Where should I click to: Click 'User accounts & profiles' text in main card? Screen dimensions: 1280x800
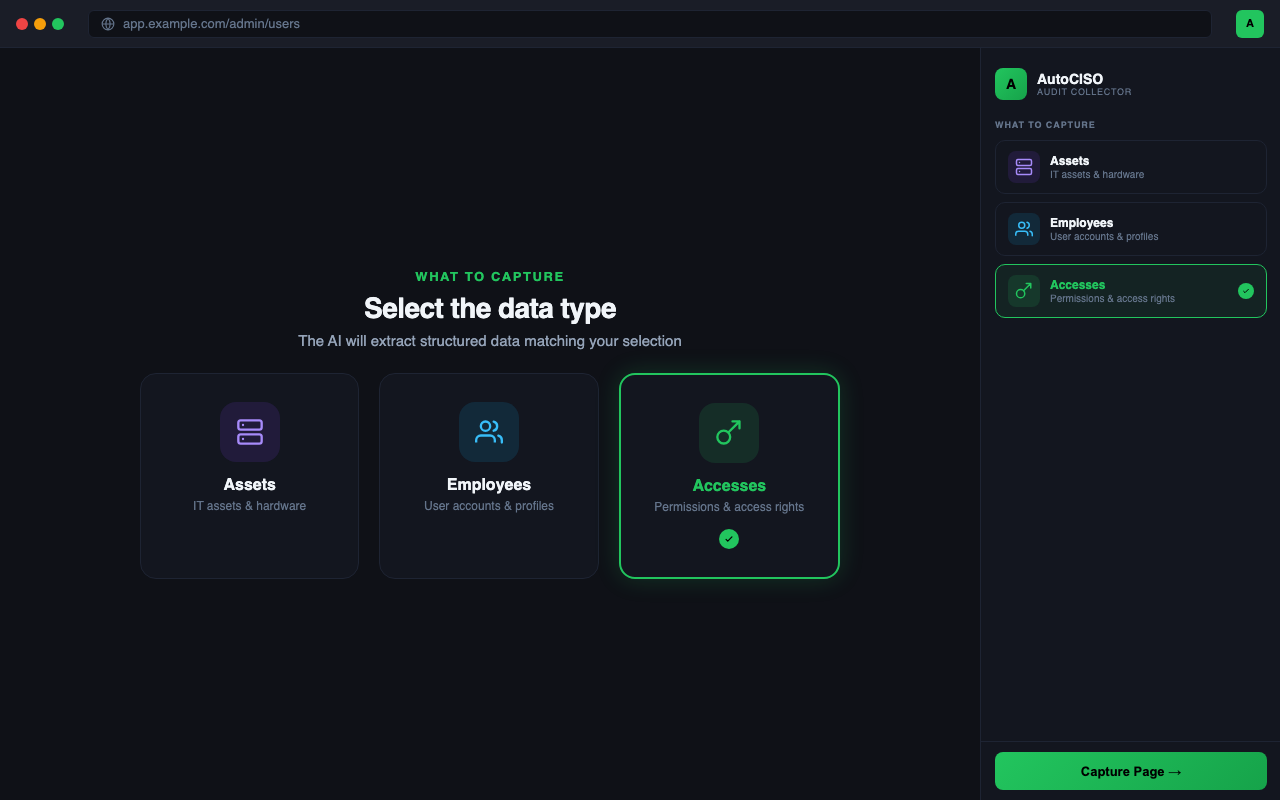489,506
